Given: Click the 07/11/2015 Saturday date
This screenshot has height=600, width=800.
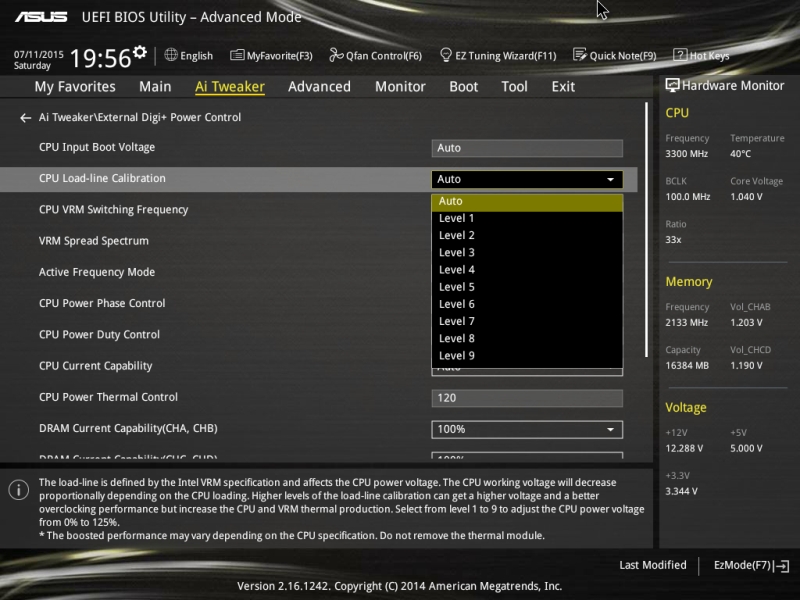Looking at the screenshot, I should tap(39, 60).
